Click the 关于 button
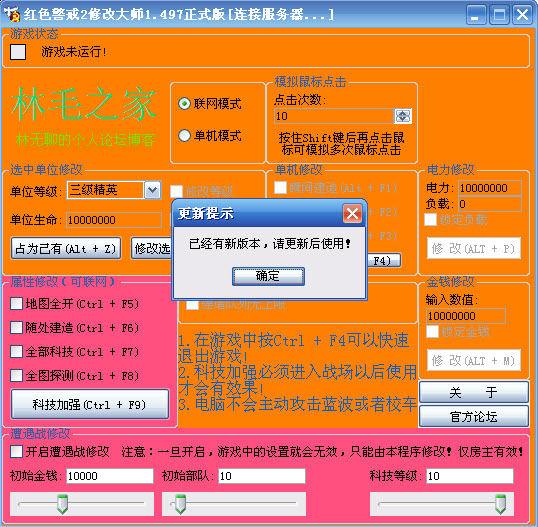Viewport: 538px width, 527px height. 473,392
